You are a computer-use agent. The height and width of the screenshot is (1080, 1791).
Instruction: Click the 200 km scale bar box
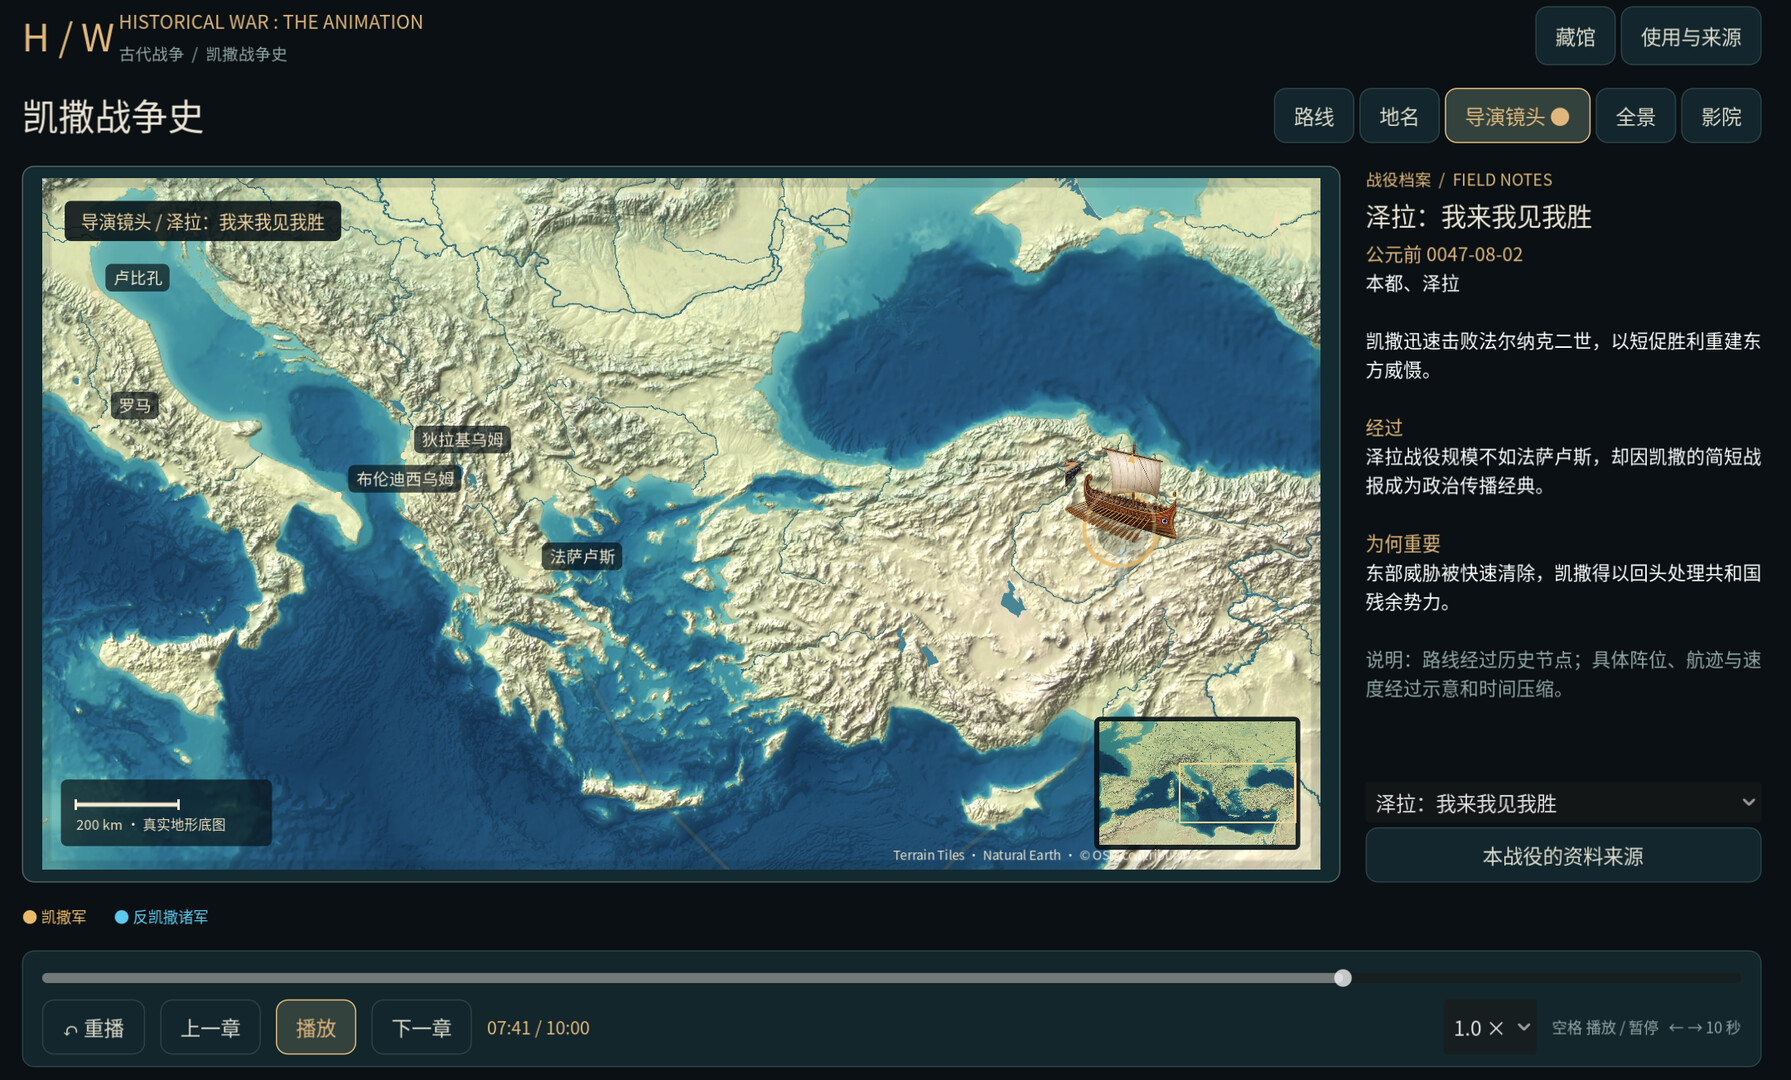point(166,812)
